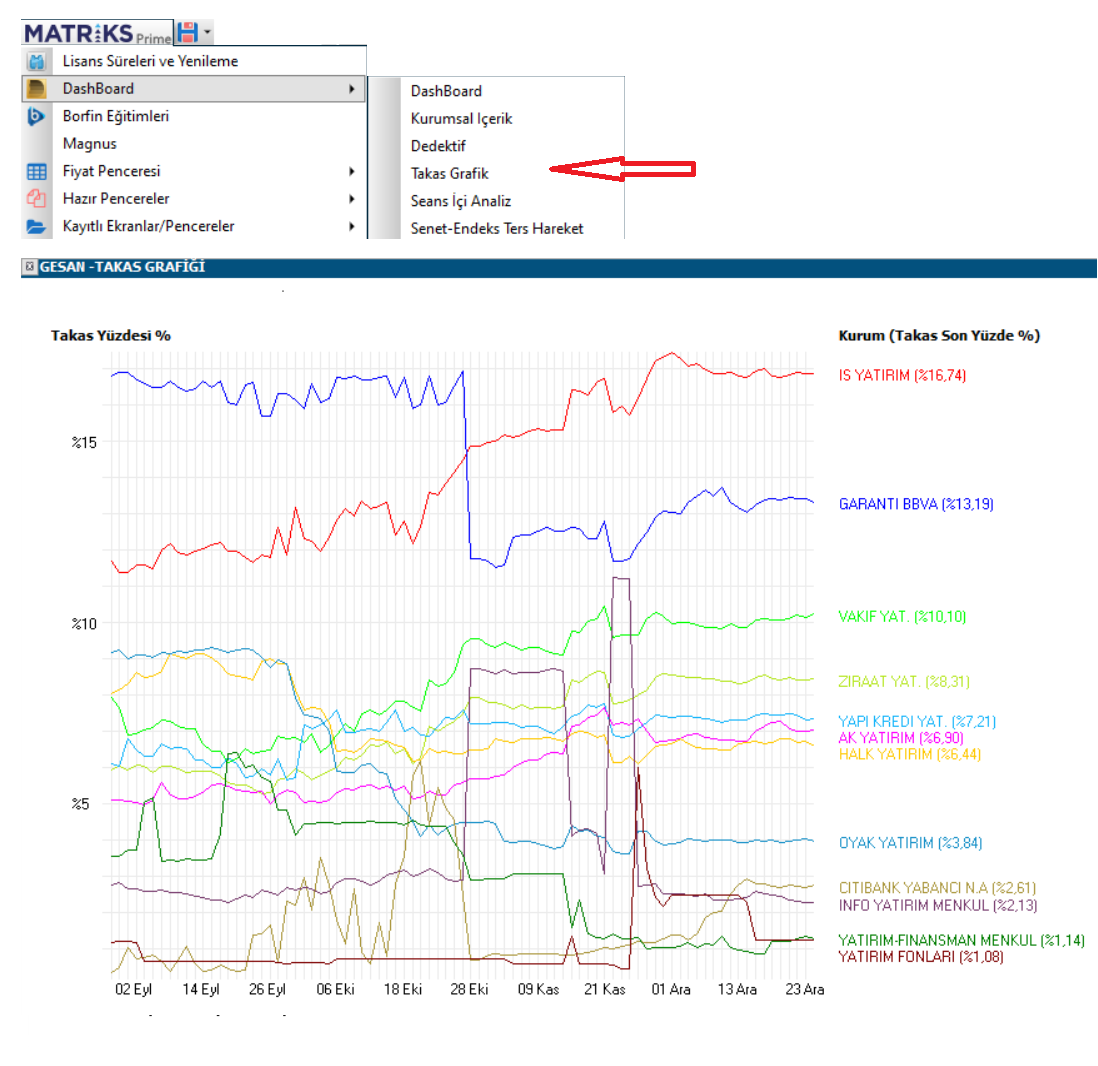Image resolution: width=1098 pixels, height=1066 pixels.
Task: Click the YAPI KREDI YAT. (%7,21) legend entry
Action: point(917,721)
